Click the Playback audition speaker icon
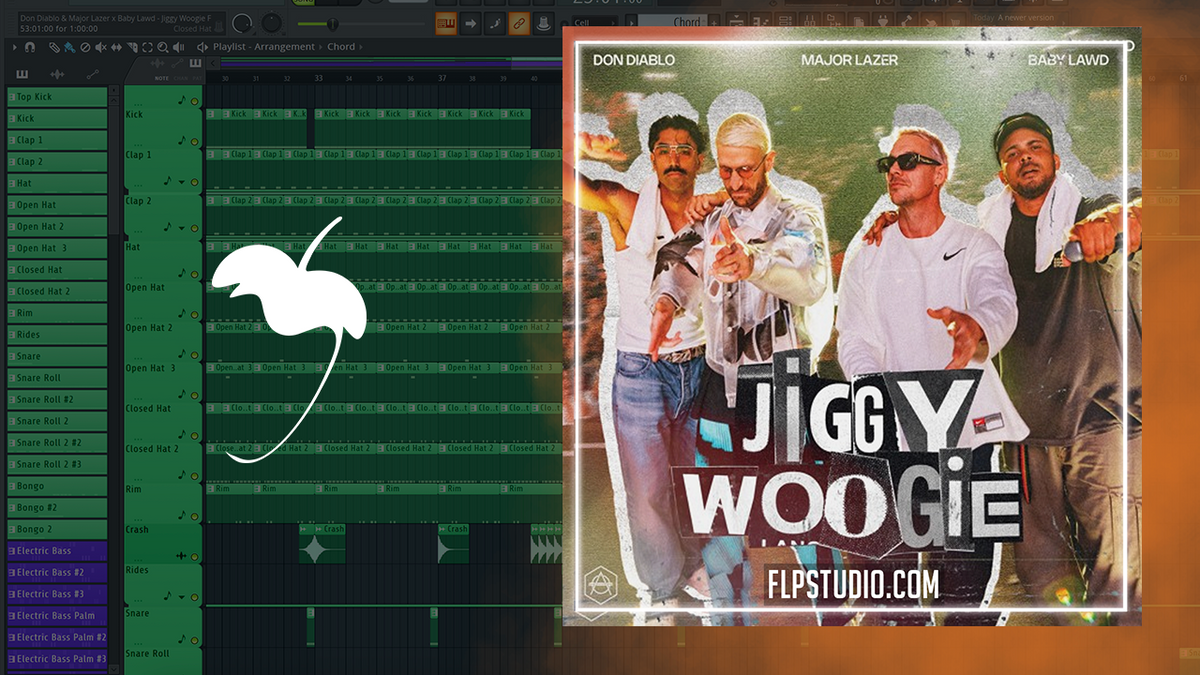Viewport: 1200px width, 675px height. click(x=178, y=47)
